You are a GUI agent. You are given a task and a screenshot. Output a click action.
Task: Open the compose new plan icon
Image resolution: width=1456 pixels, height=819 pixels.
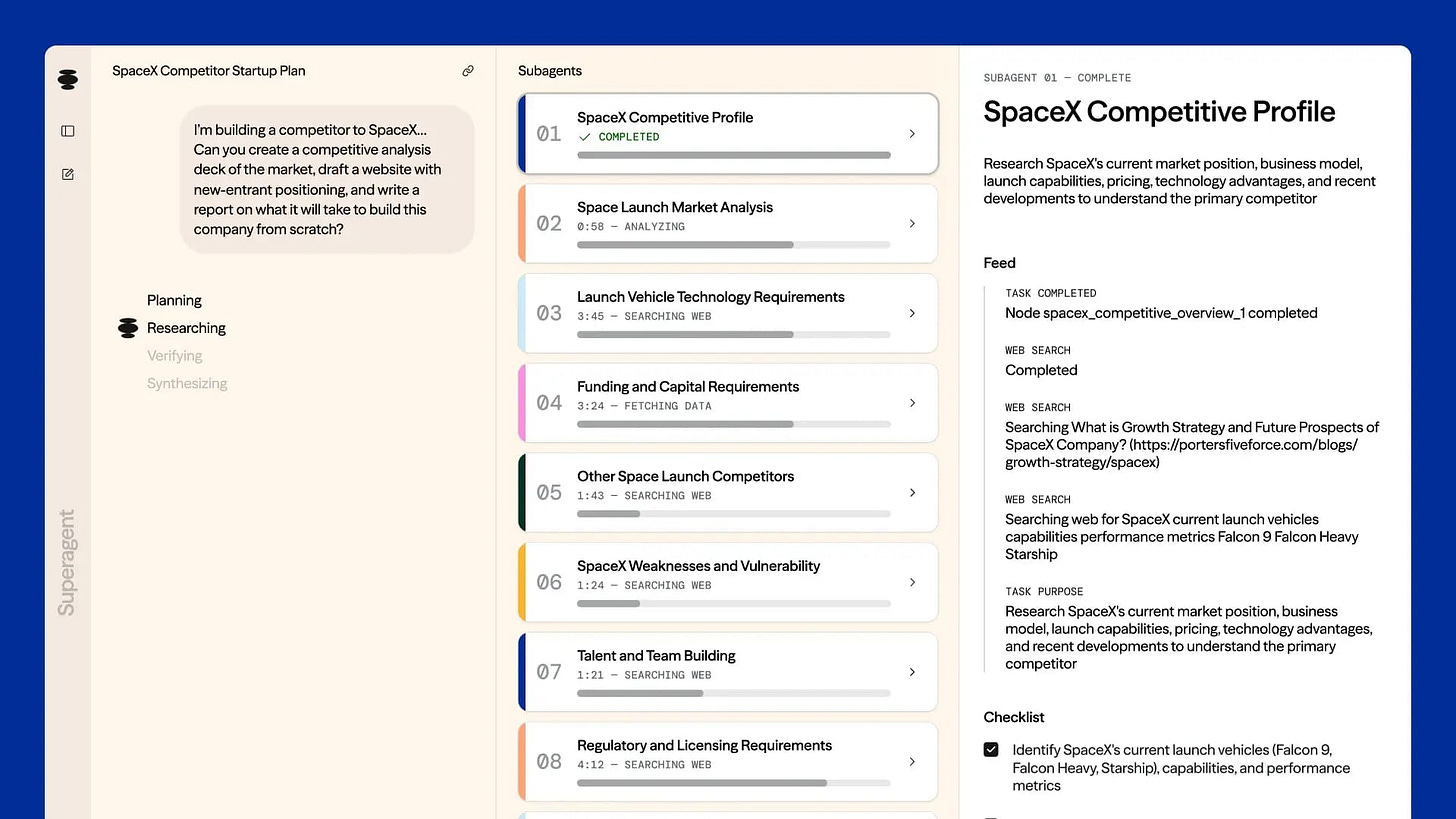pyautogui.click(x=67, y=173)
